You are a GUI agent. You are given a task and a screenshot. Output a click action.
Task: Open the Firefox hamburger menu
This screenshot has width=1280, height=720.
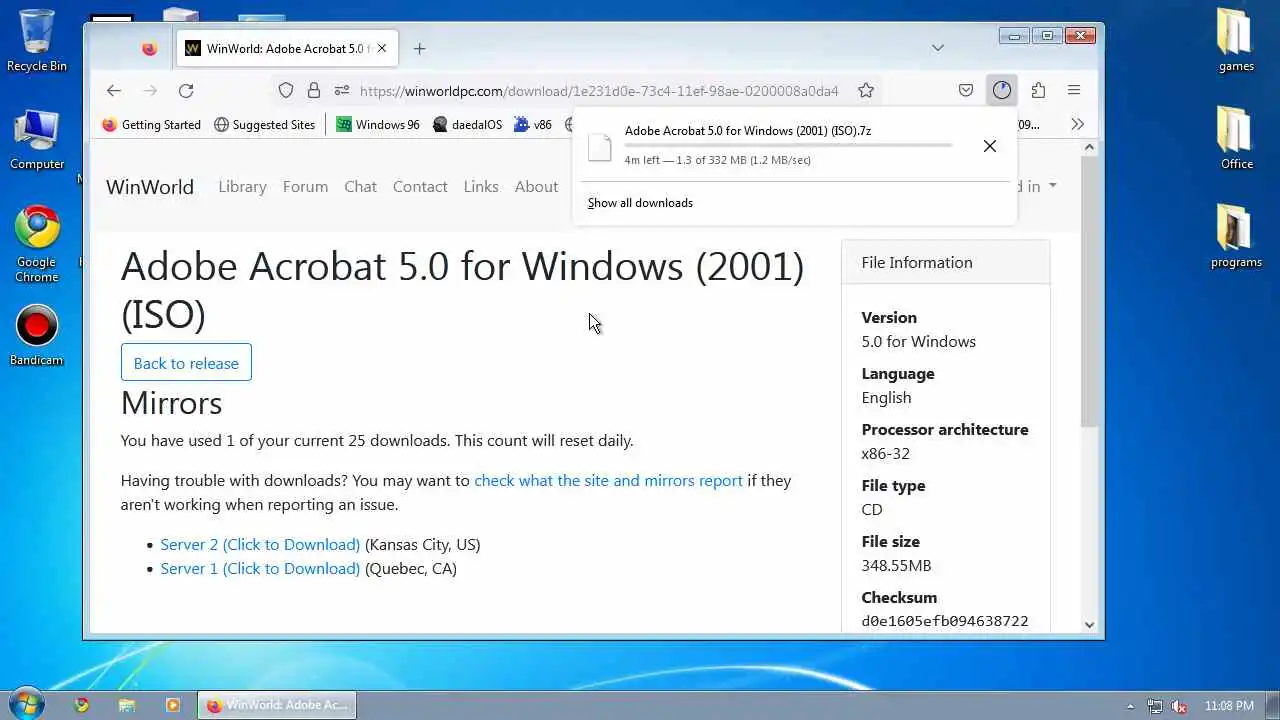point(1074,90)
